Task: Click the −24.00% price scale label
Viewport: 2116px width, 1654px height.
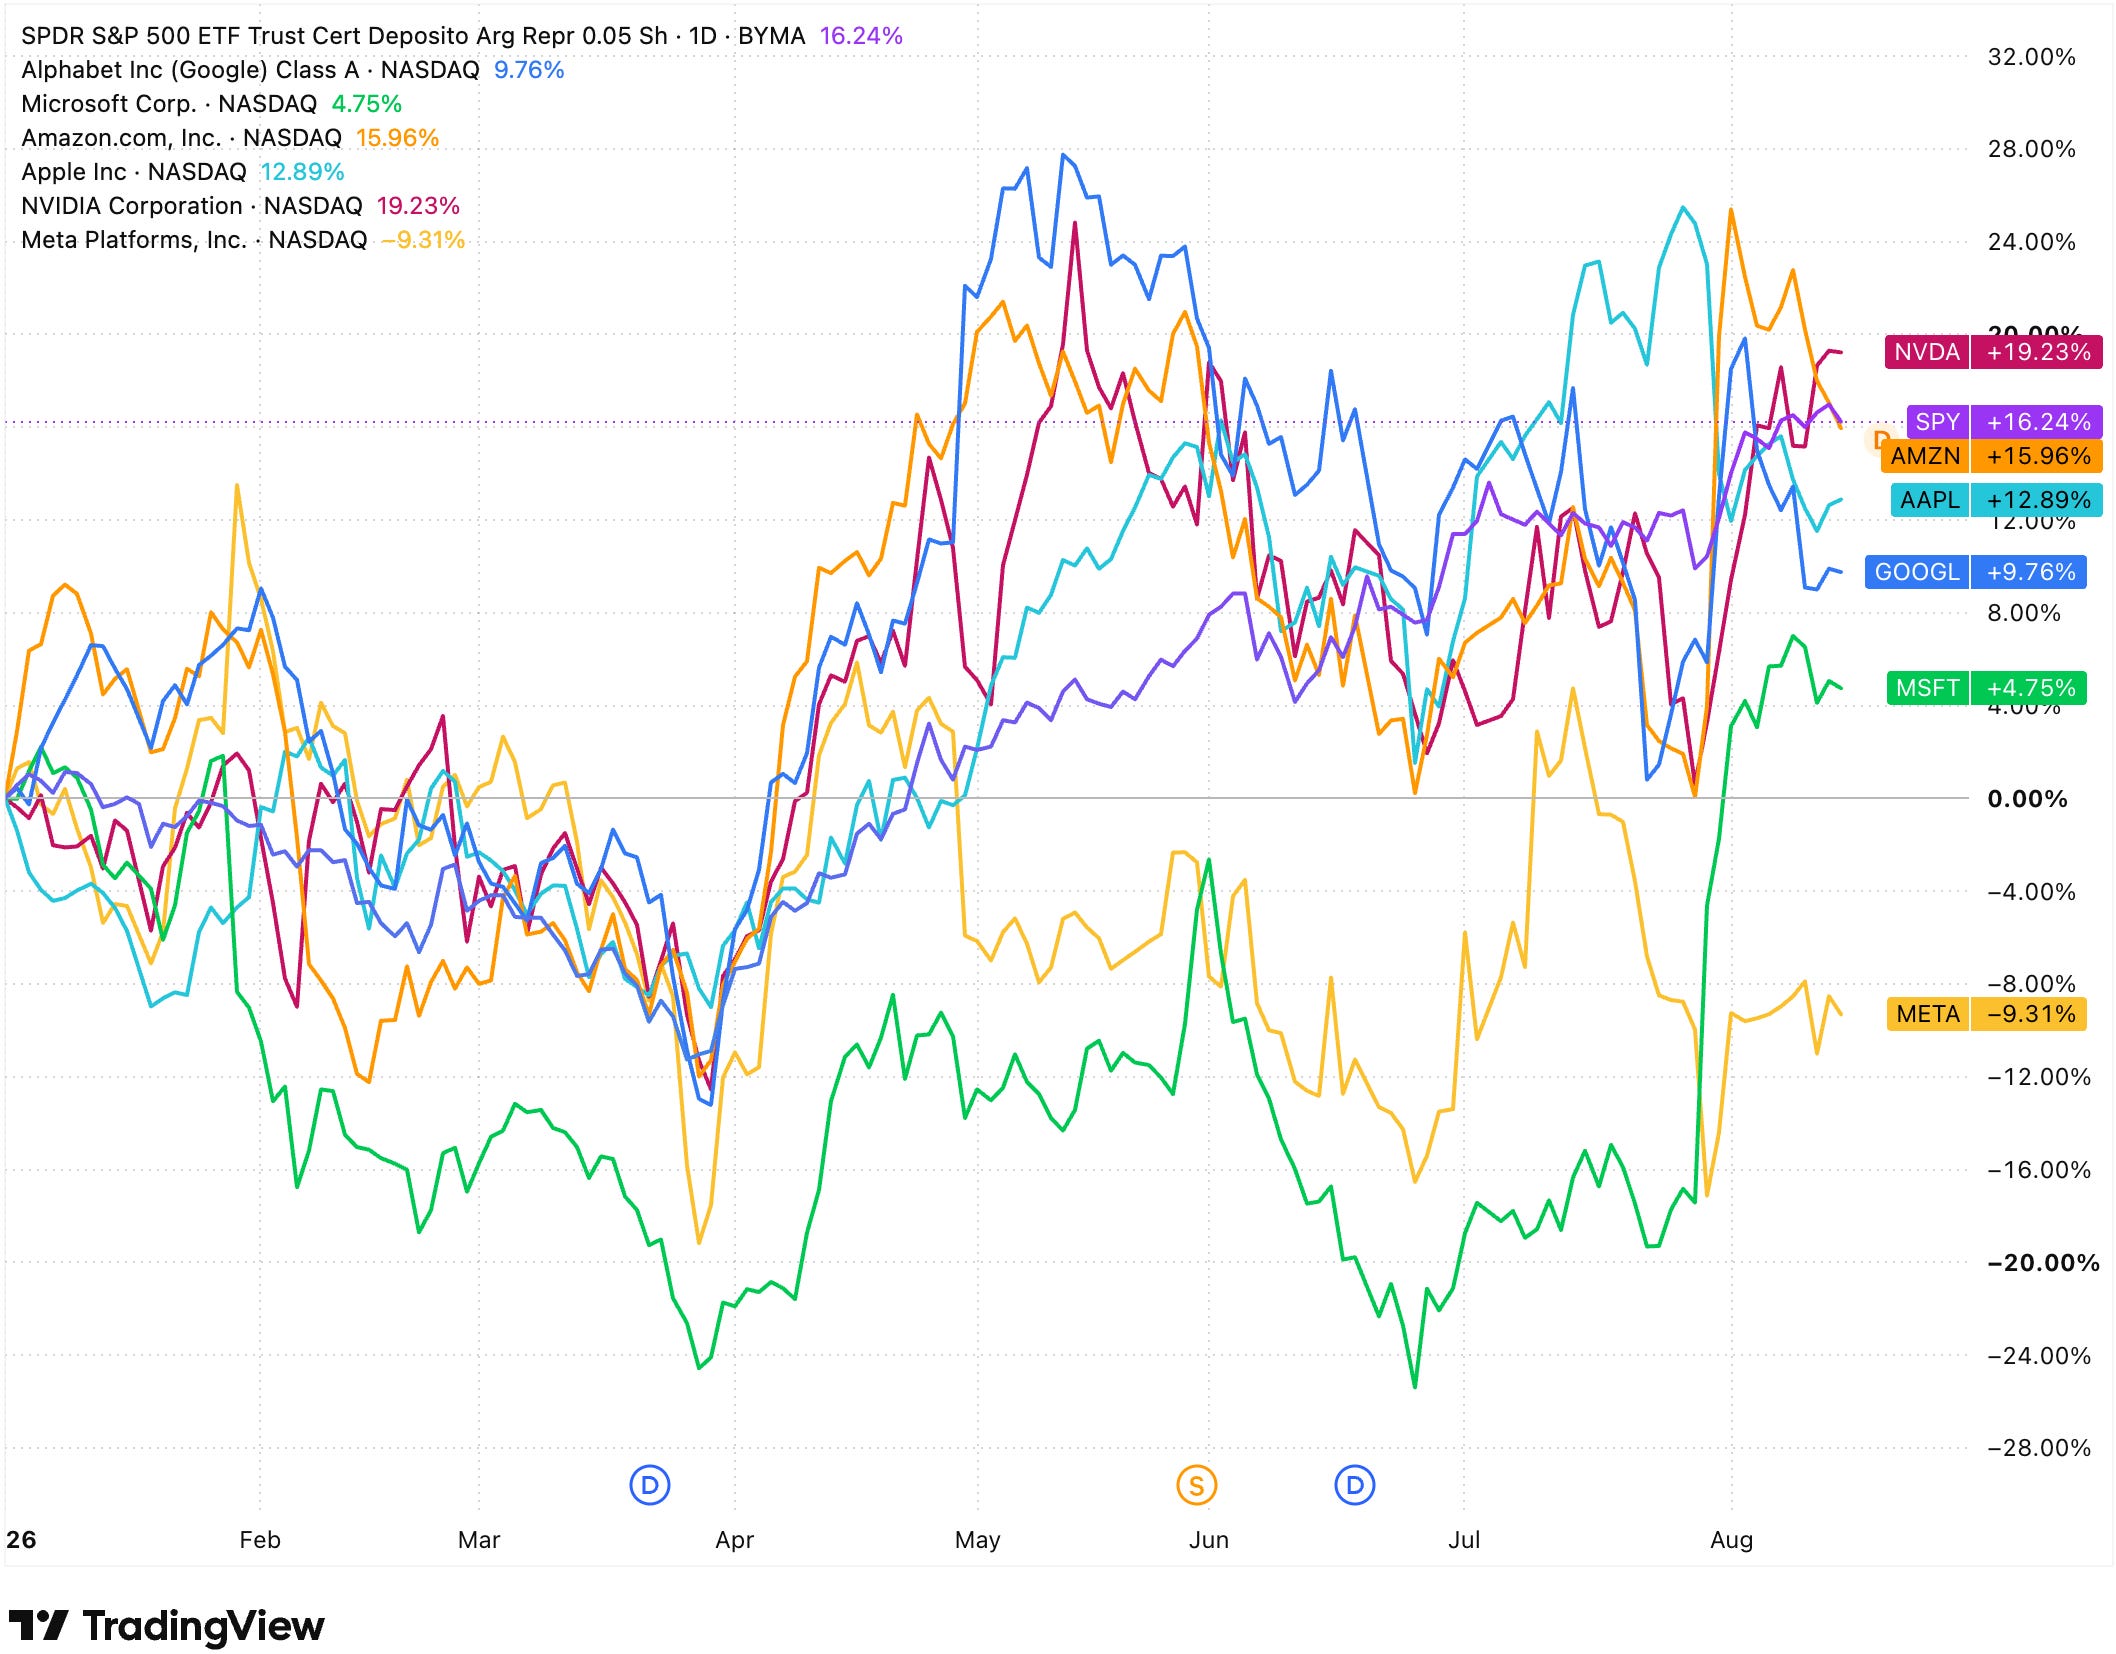Action: pyautogui.click(x=2039, y=1356)
